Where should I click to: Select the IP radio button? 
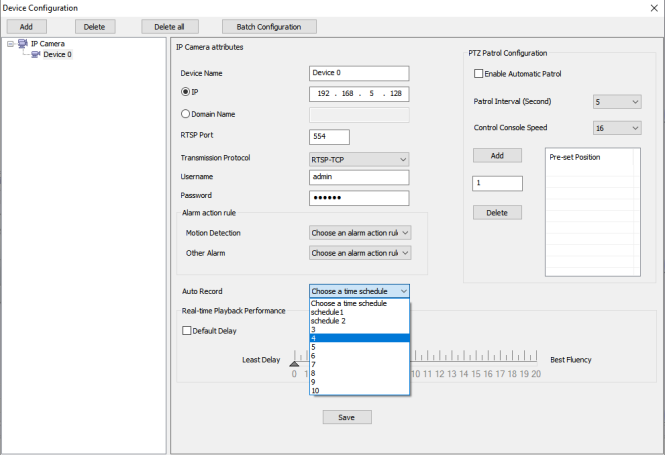tap(185, 92)
